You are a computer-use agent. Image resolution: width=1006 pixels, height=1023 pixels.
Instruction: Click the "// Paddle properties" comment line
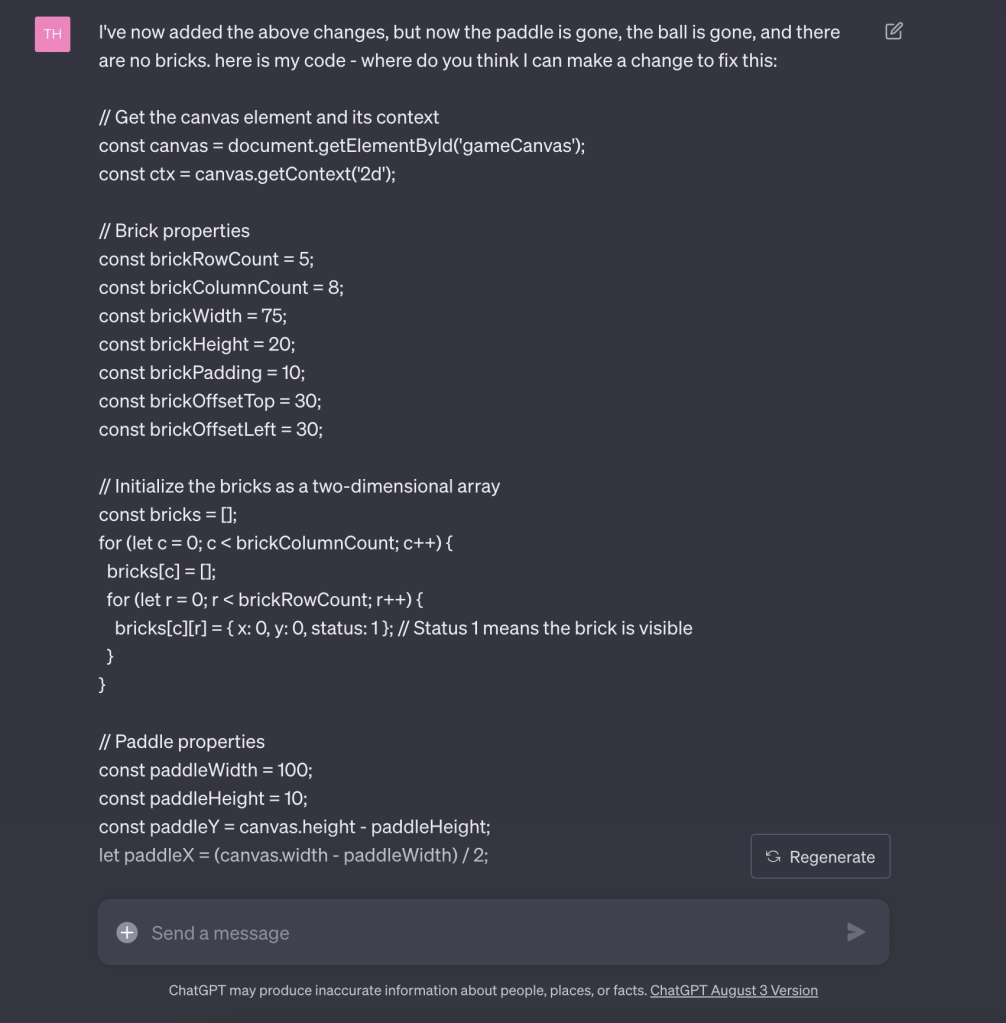(182, 742)
